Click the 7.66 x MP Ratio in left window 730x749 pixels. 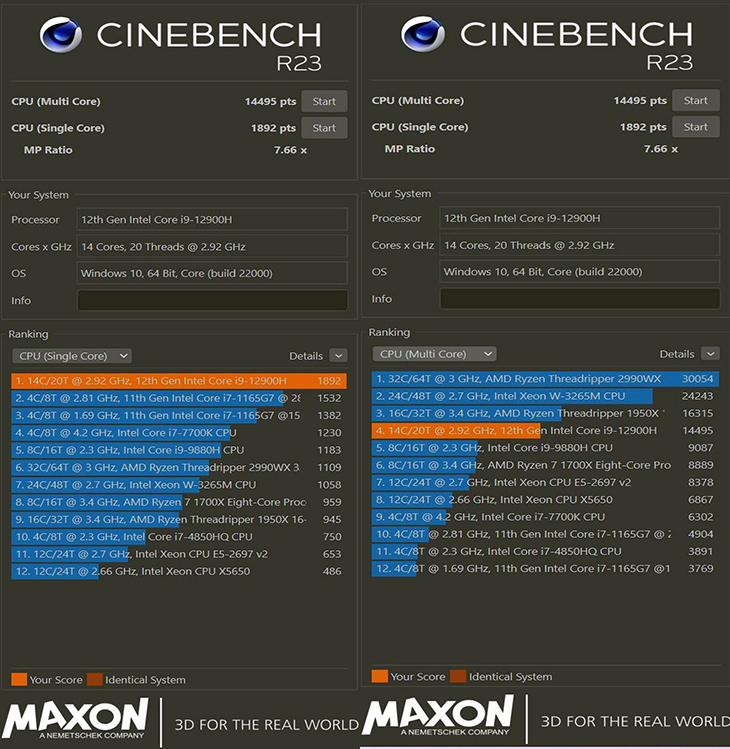pos(290,150)
